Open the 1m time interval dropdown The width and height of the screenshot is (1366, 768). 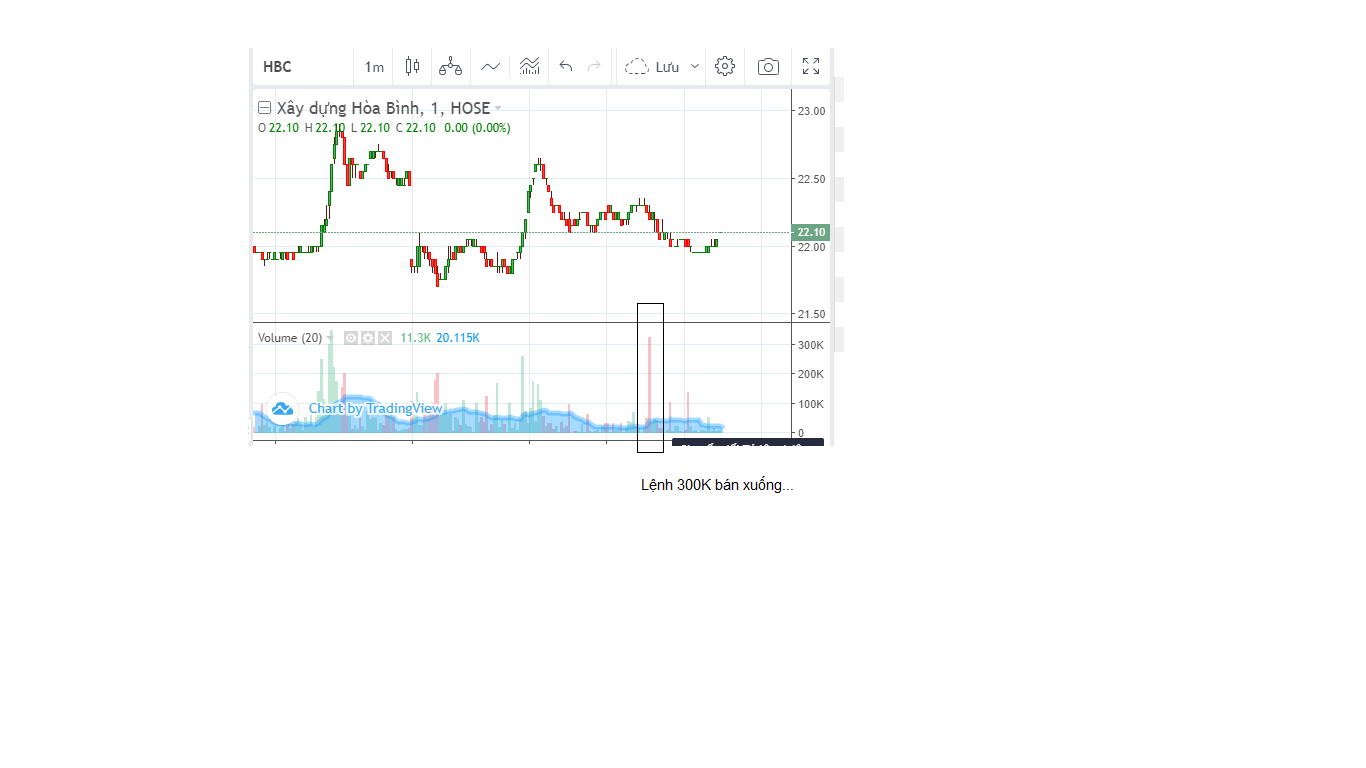[374, 67]
